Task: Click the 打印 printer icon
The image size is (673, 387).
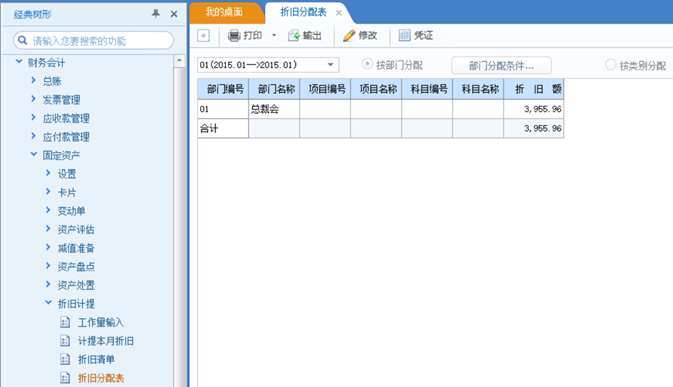Action: click(234, 36)
